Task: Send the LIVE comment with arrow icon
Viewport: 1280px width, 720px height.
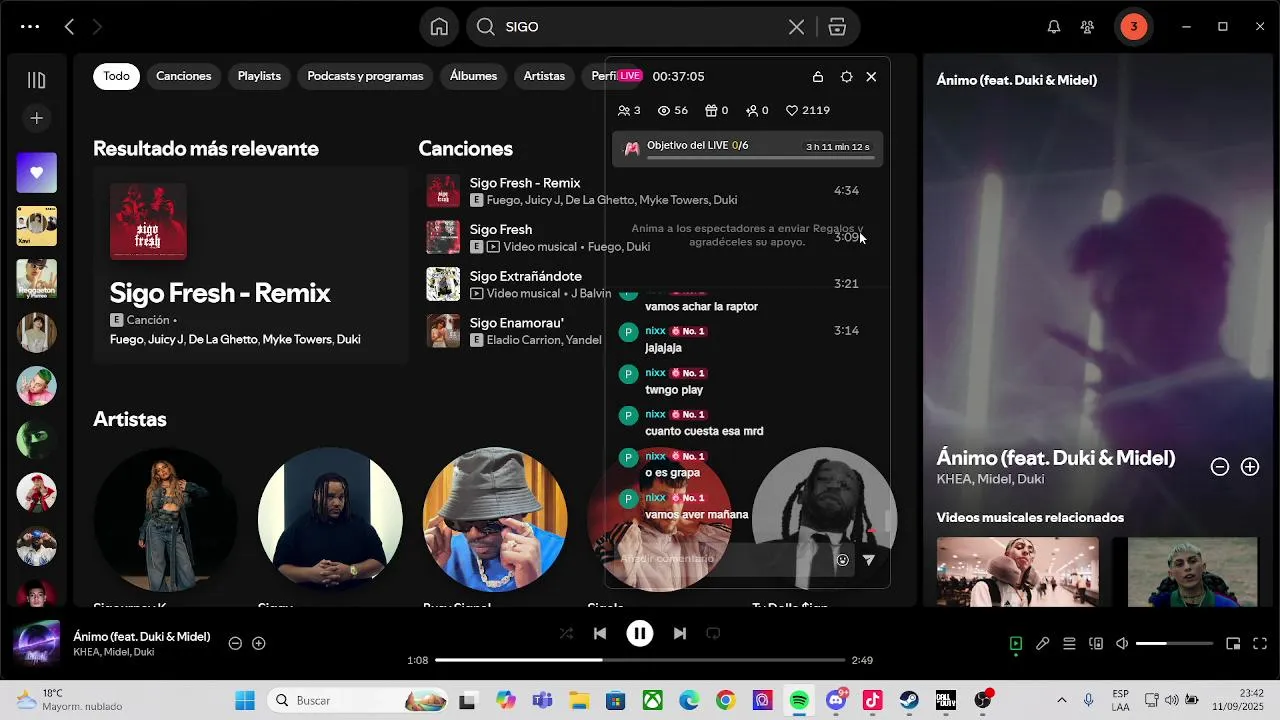Action: [869, 560]
